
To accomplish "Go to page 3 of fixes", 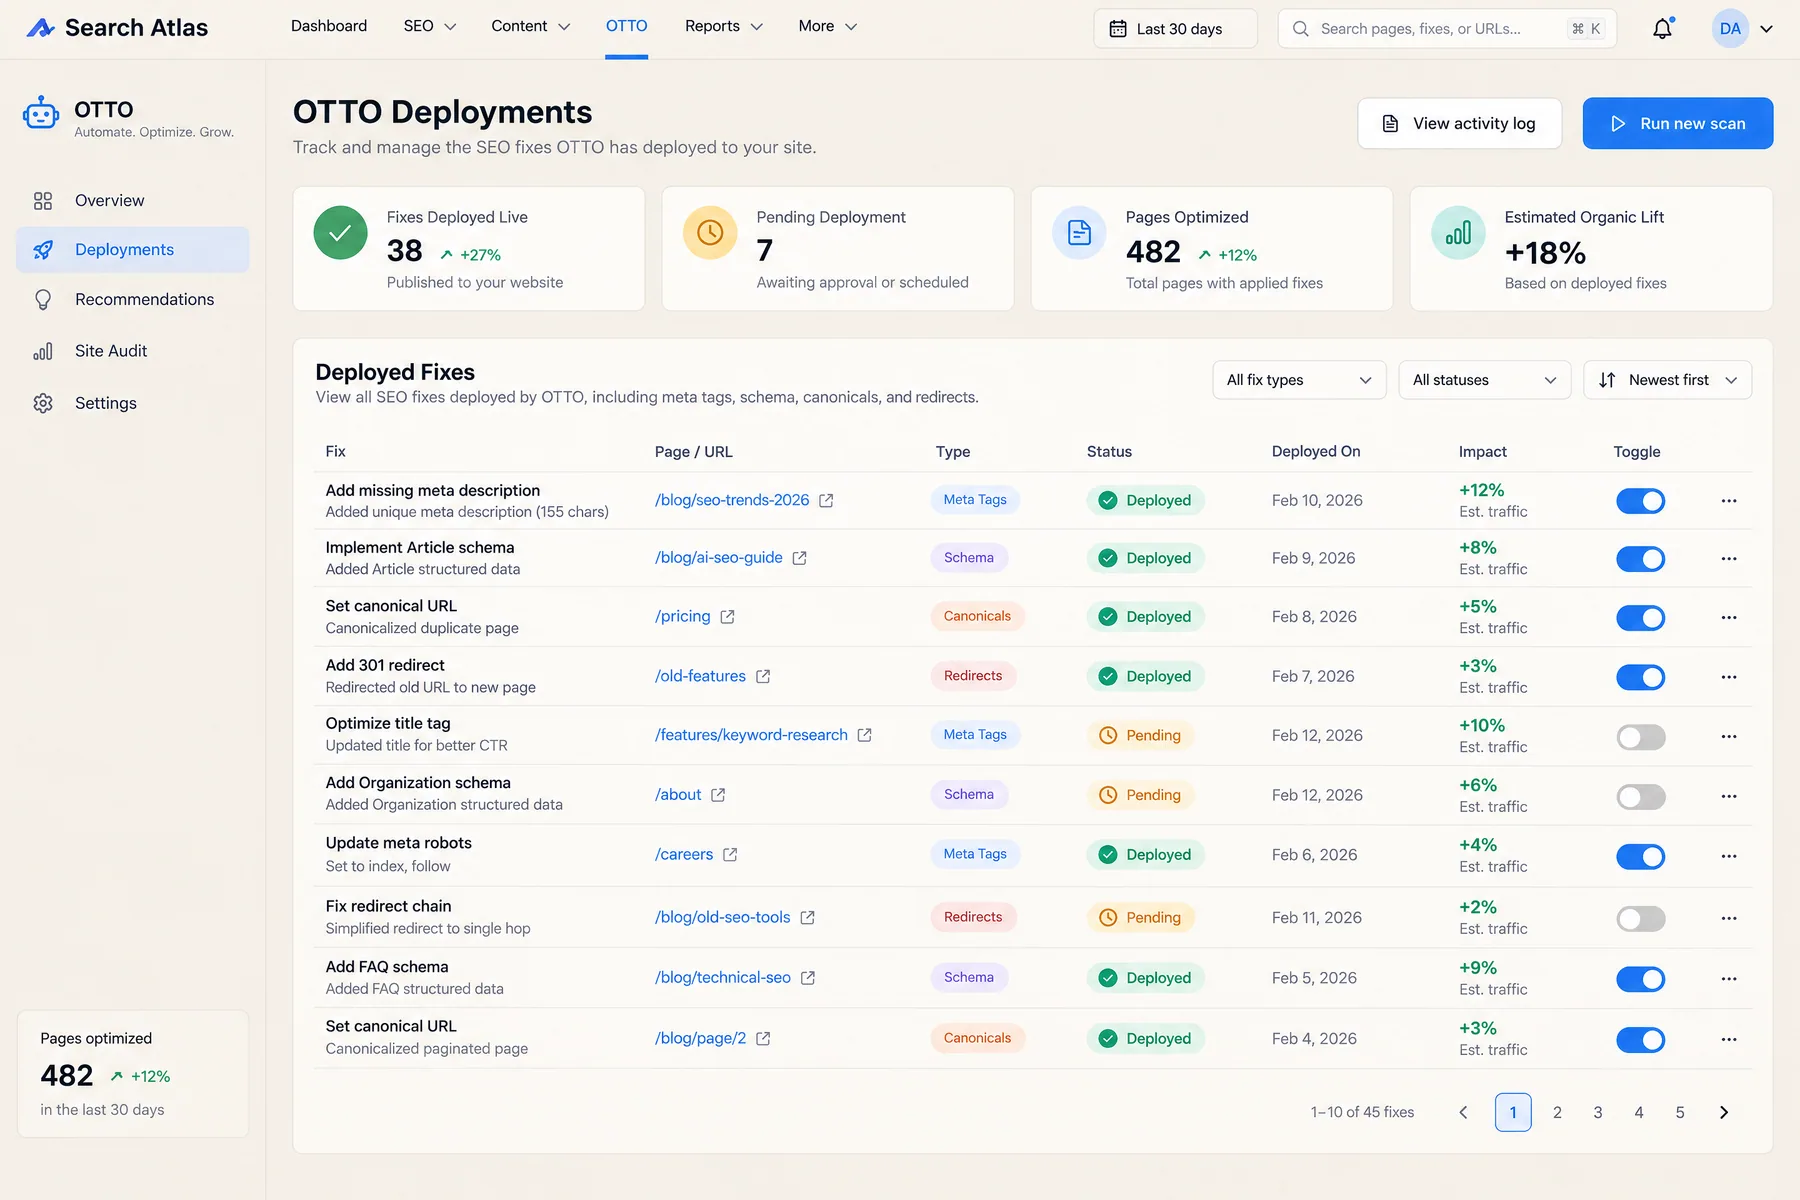I will (x=1598, y=1113).
